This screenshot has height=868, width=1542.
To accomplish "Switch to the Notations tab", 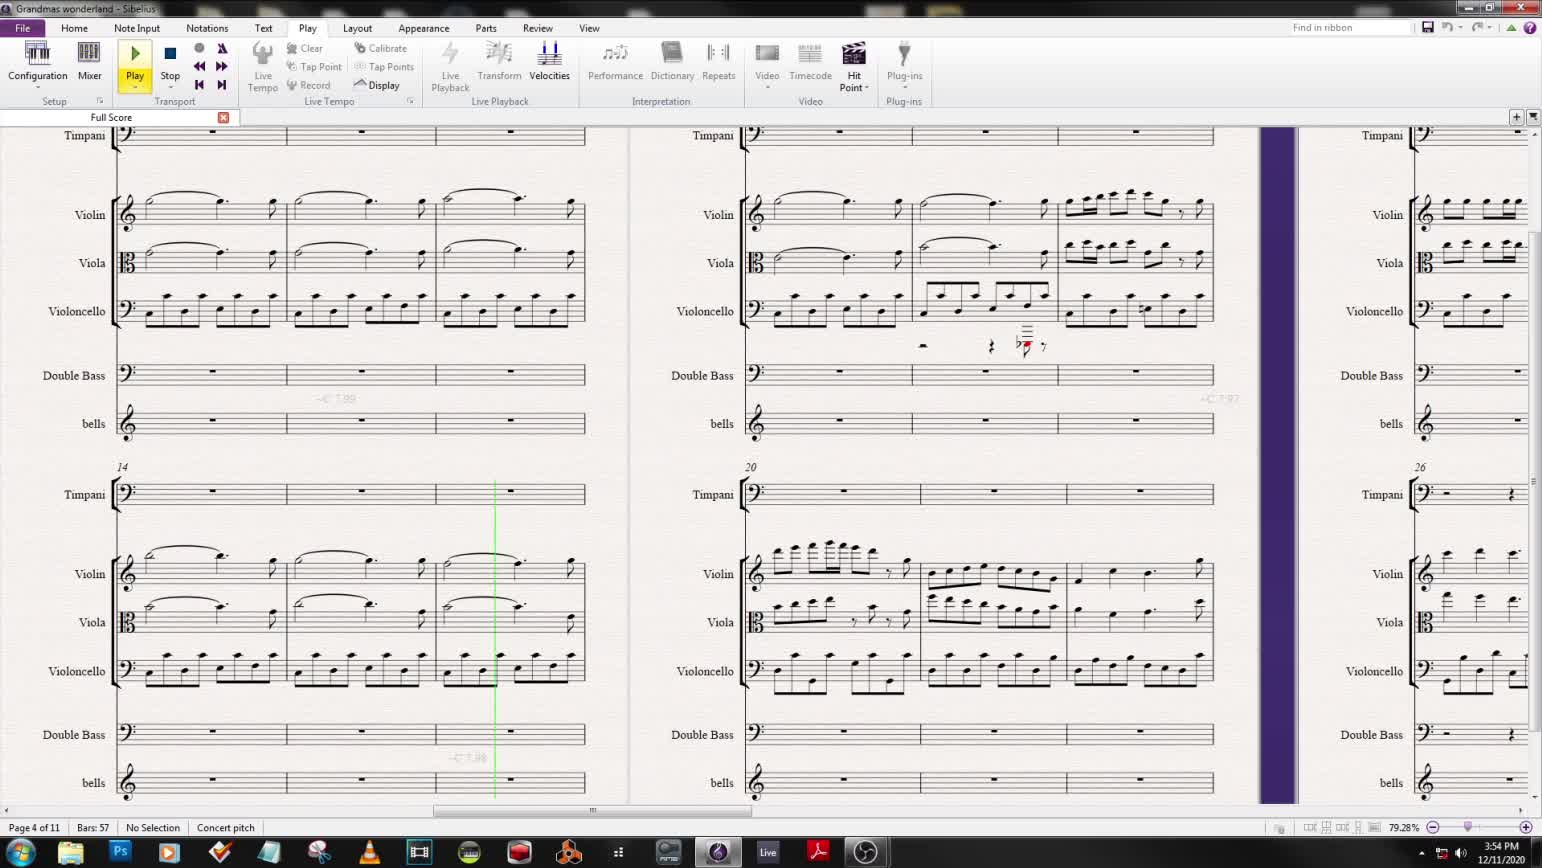I will tap(207, 28).
